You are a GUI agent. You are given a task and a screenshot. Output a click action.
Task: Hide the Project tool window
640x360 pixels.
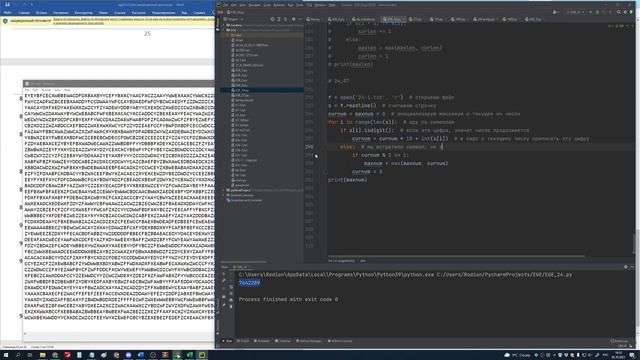pos(300,19)
